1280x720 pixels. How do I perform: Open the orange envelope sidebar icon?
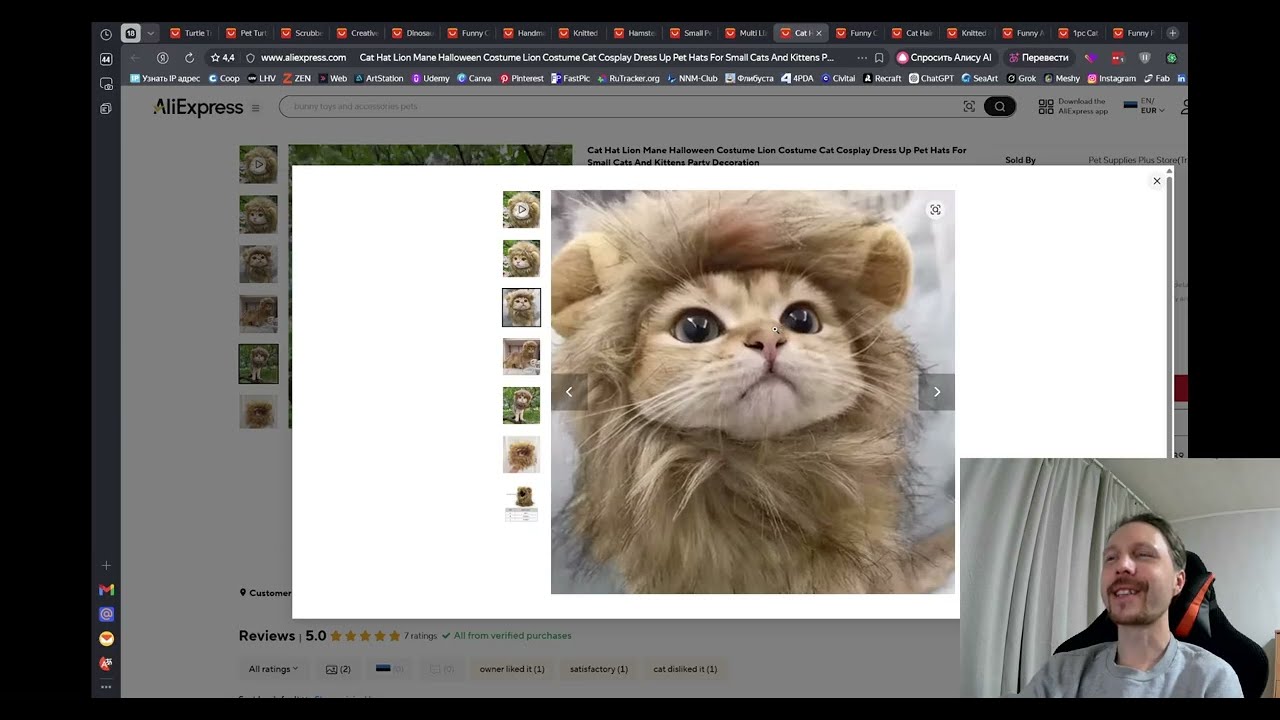click(x=106, y=638)
